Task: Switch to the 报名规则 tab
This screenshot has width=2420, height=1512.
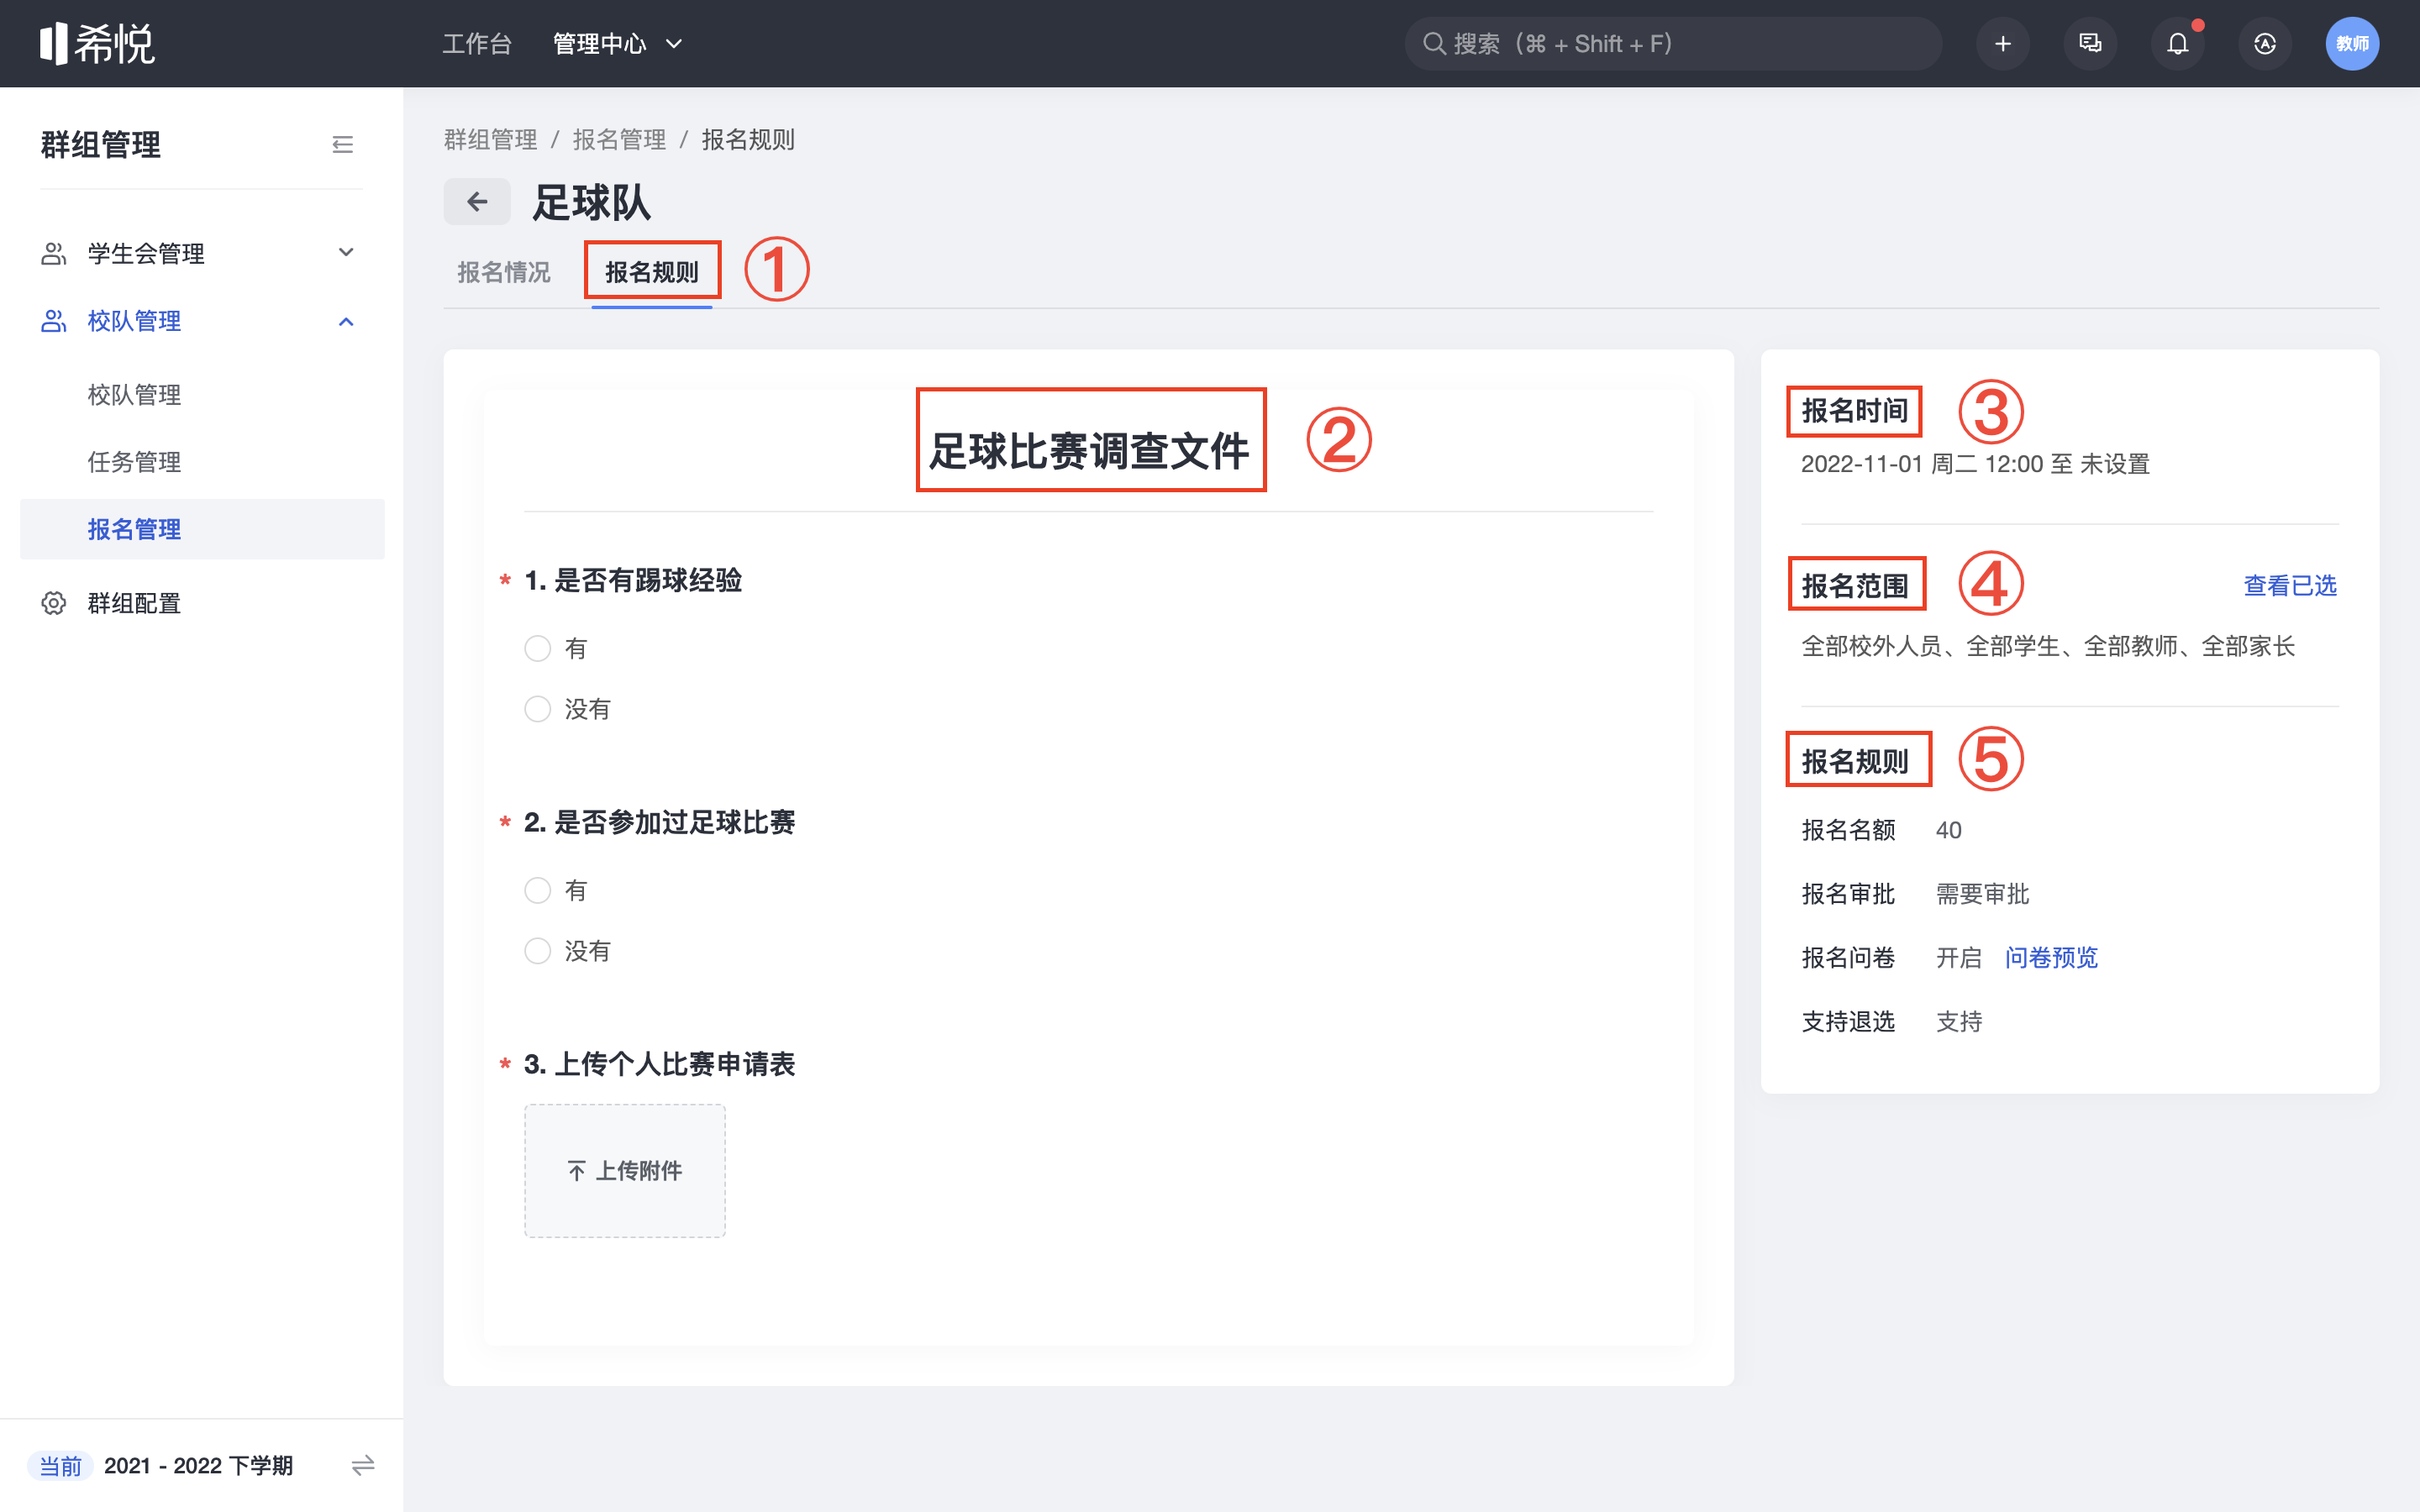Action: [x=651, y=272]
